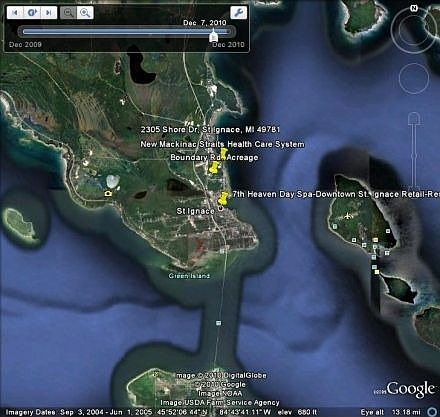Open time slider options wrench
Image resolution: width=440 pixels, height=417 pixels.
[239, 13]
